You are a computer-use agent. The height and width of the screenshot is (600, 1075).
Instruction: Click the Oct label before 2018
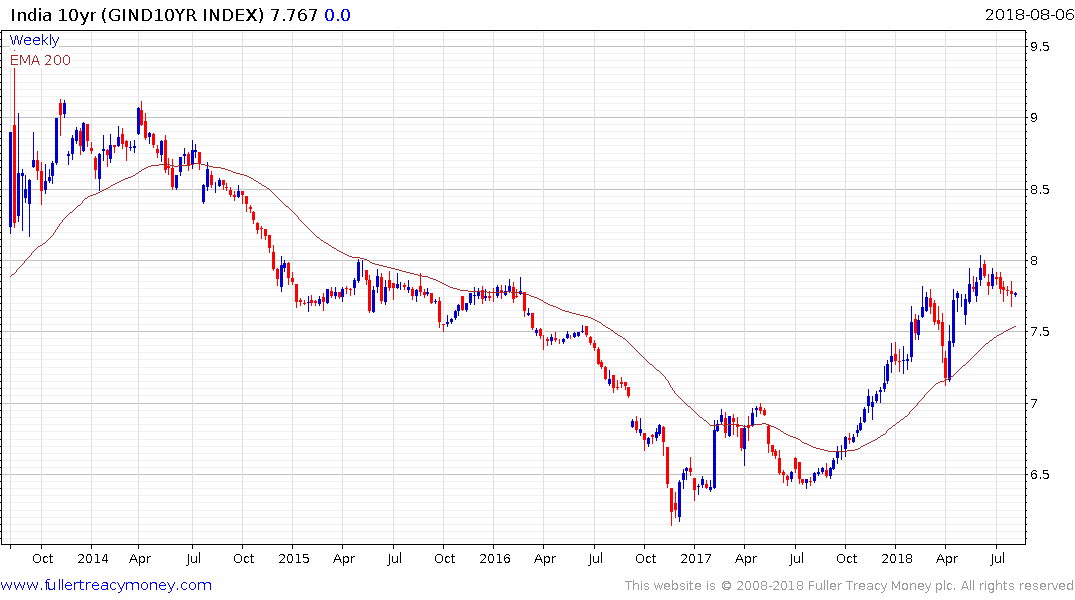point(847,559)
